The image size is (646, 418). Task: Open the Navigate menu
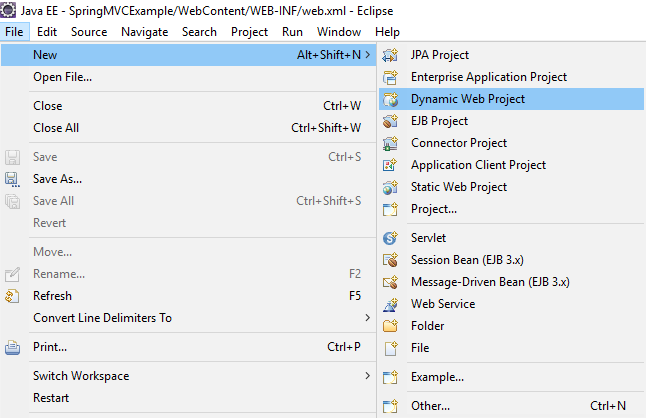coord(145,32)
